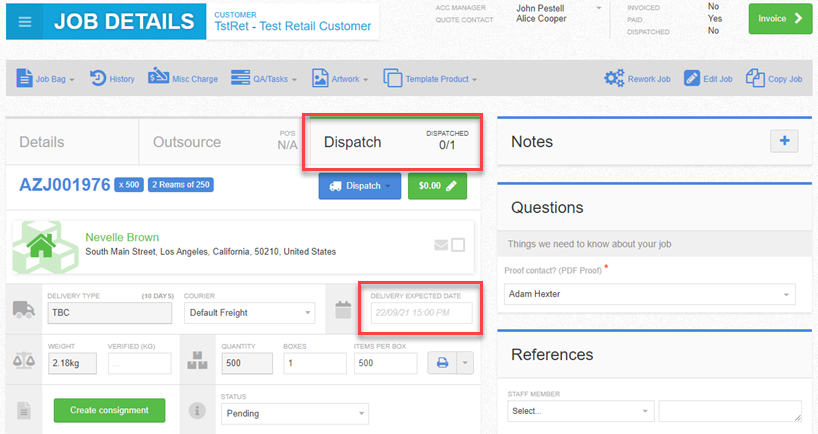The width and height of the screenshot is (818, 434).
Task: Click job number AZJ001976
Action: pos(65,185)
